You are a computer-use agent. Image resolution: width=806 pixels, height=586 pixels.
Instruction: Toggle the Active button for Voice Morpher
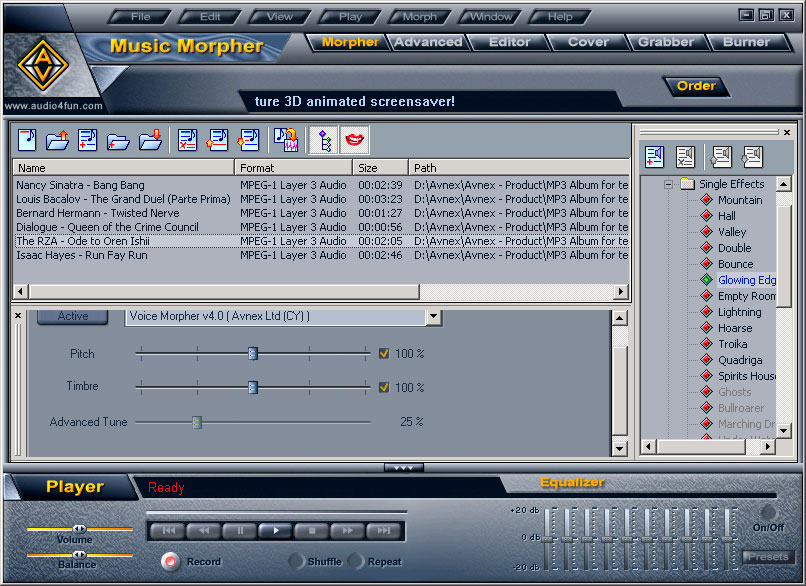tap(72, 316)
